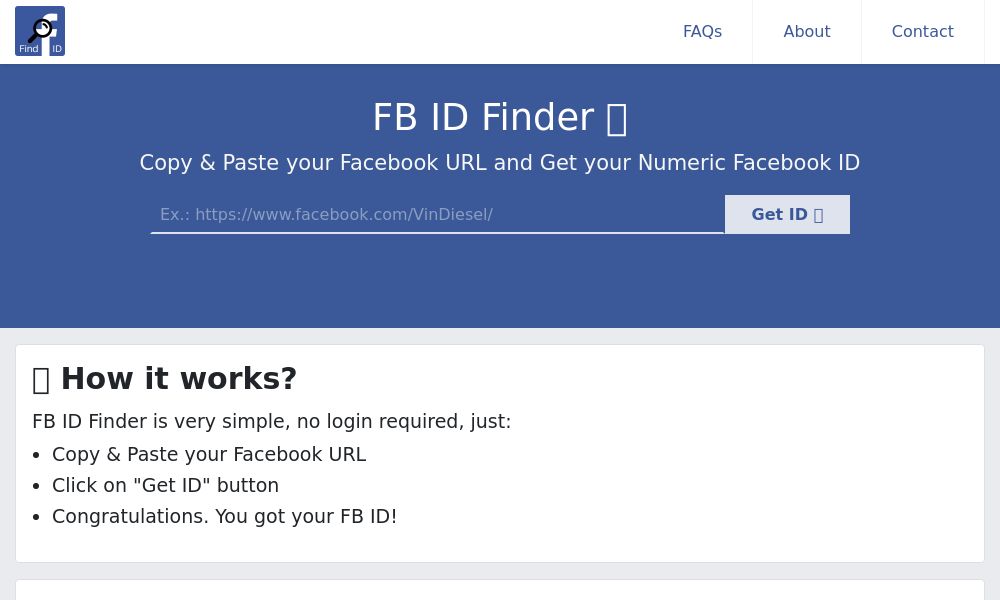Navigate to the Contact page
Image resolution: width=1000 pixels, height=600 pixels.
click(922, 31)
